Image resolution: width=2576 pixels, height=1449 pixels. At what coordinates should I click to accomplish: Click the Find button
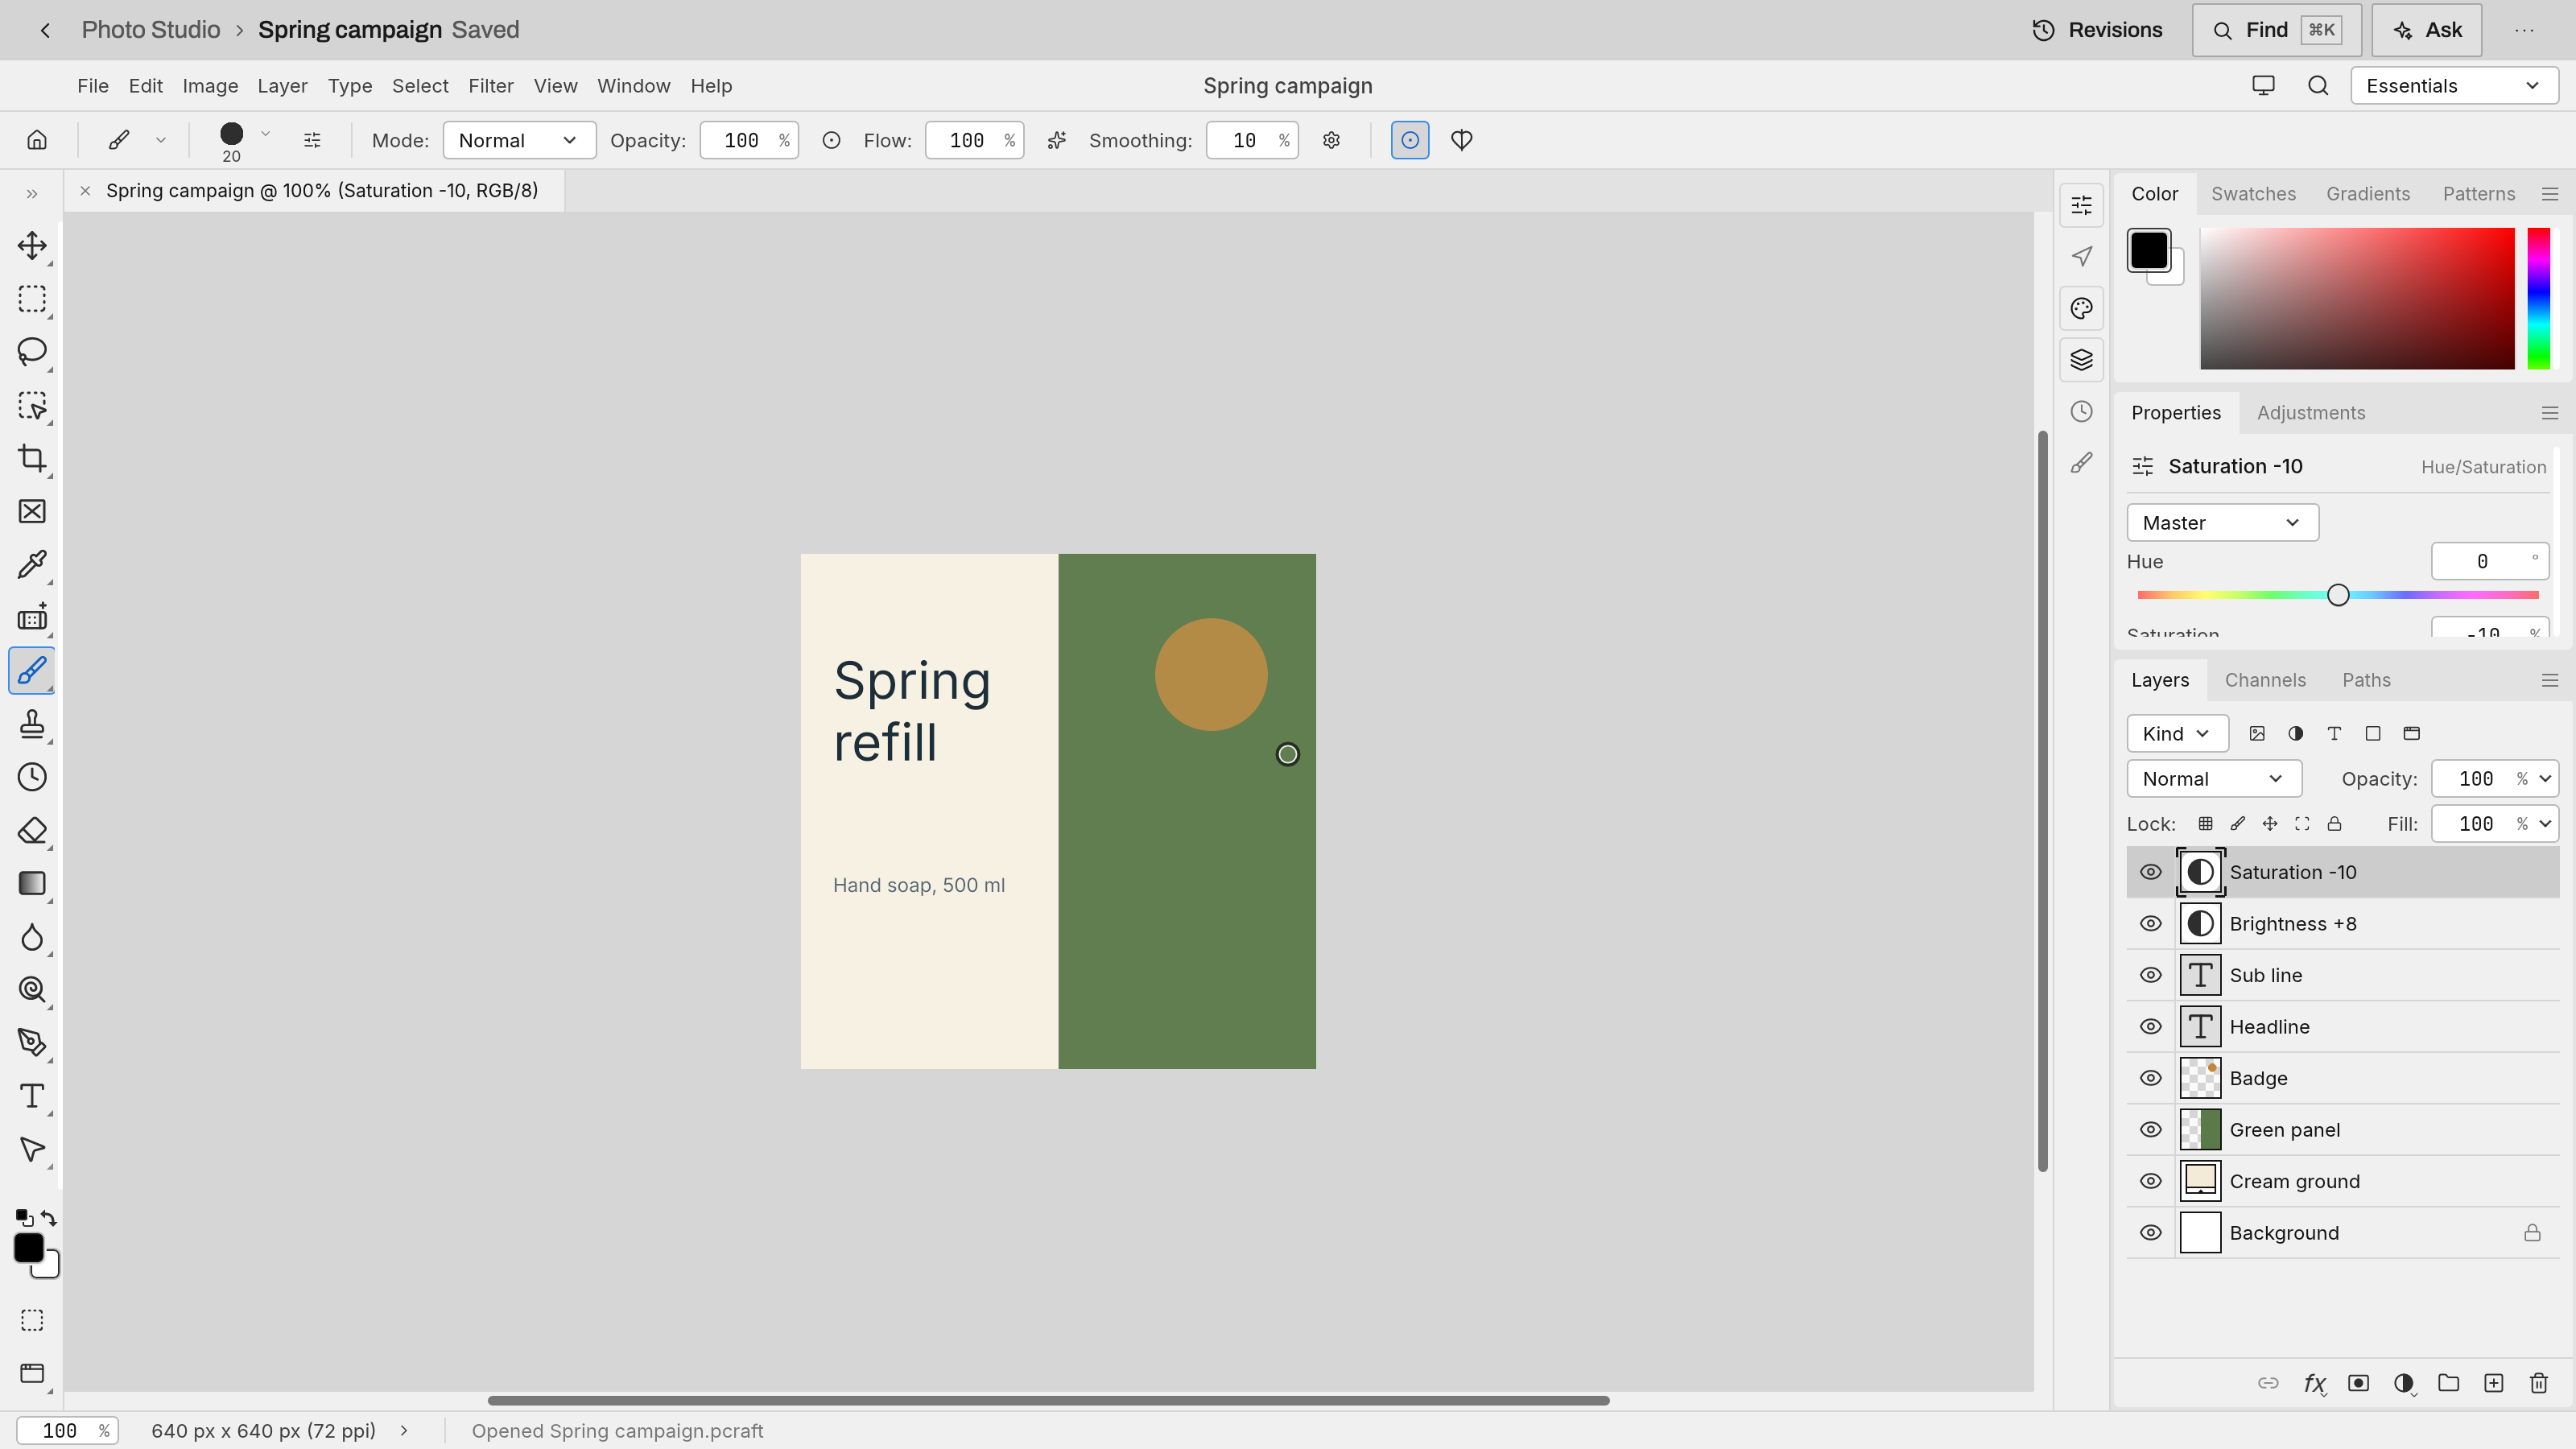(2276, 30)
